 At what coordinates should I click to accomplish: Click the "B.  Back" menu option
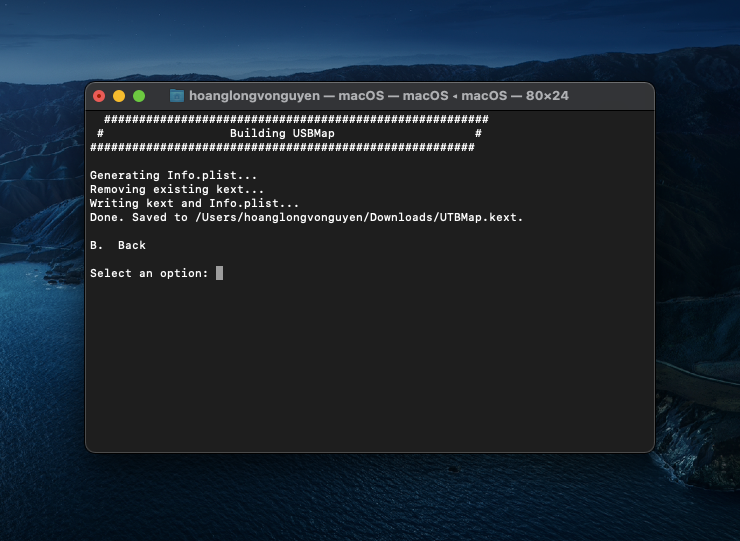click(x=118, y=245)
